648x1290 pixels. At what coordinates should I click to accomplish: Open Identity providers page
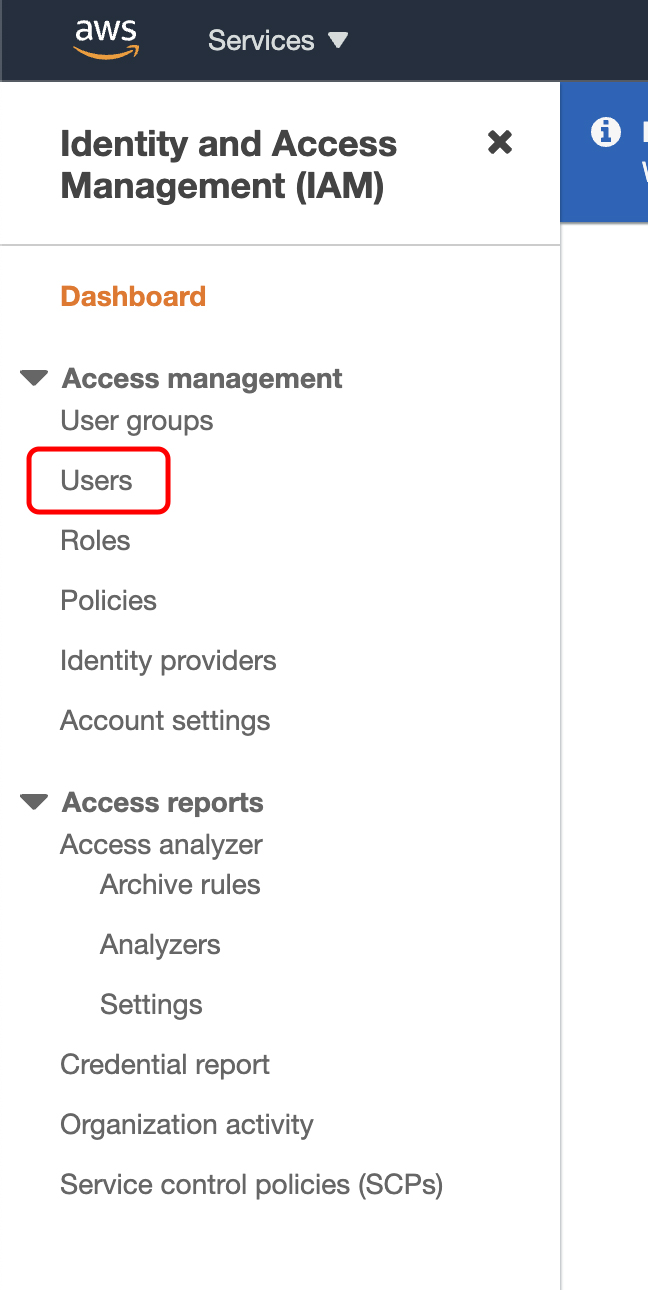[x=168, y=661]
